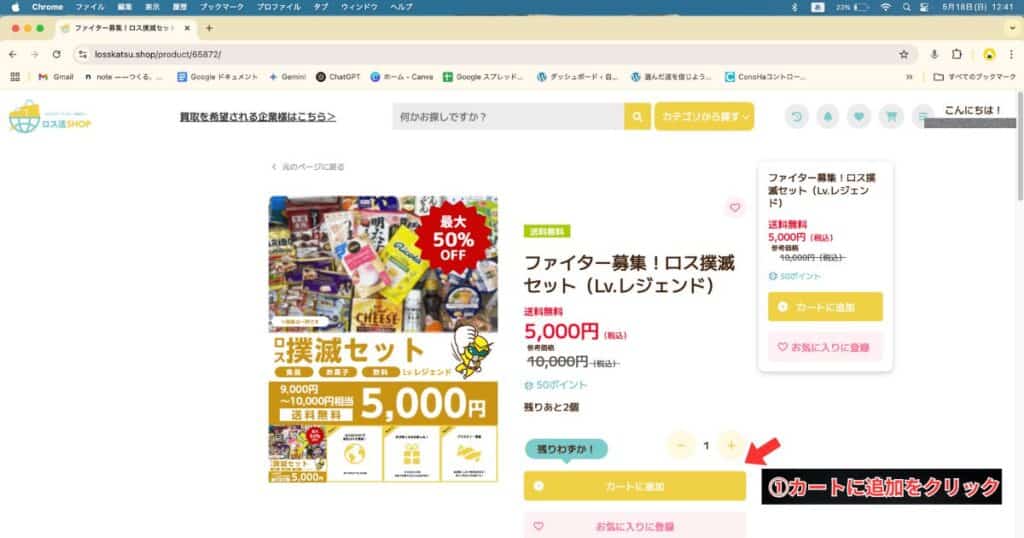Viewport: 1024px width, 538px height.
Task: Decrease quantity with the minus button
Action: (680, 445)
